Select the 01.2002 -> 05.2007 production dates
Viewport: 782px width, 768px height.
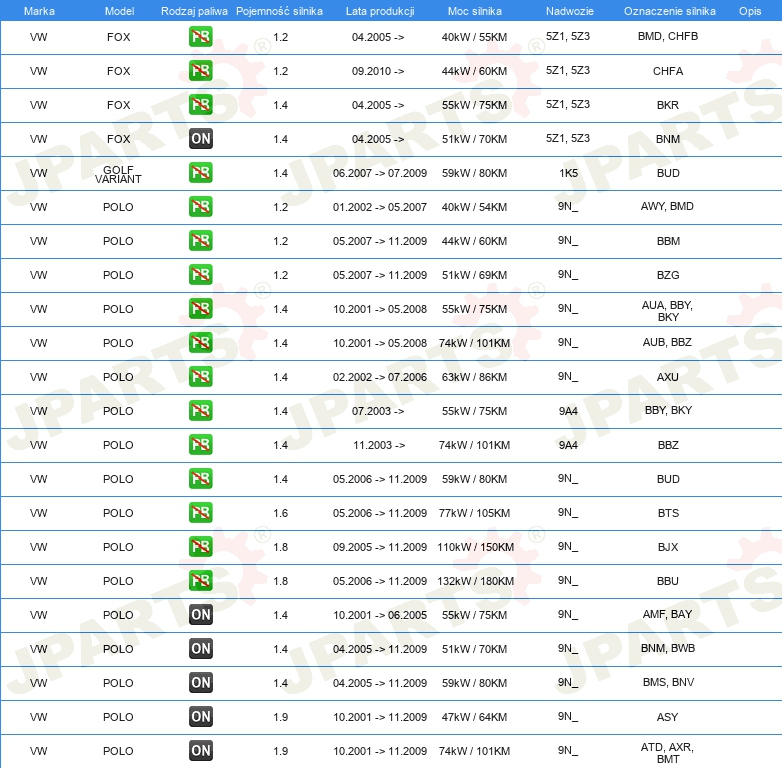(x=380, y=206)
